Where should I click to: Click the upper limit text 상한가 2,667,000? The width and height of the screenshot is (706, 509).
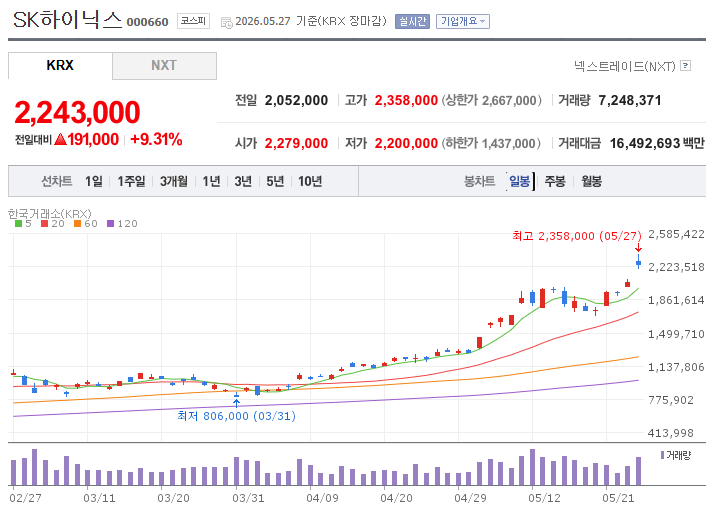pos(492,100)
